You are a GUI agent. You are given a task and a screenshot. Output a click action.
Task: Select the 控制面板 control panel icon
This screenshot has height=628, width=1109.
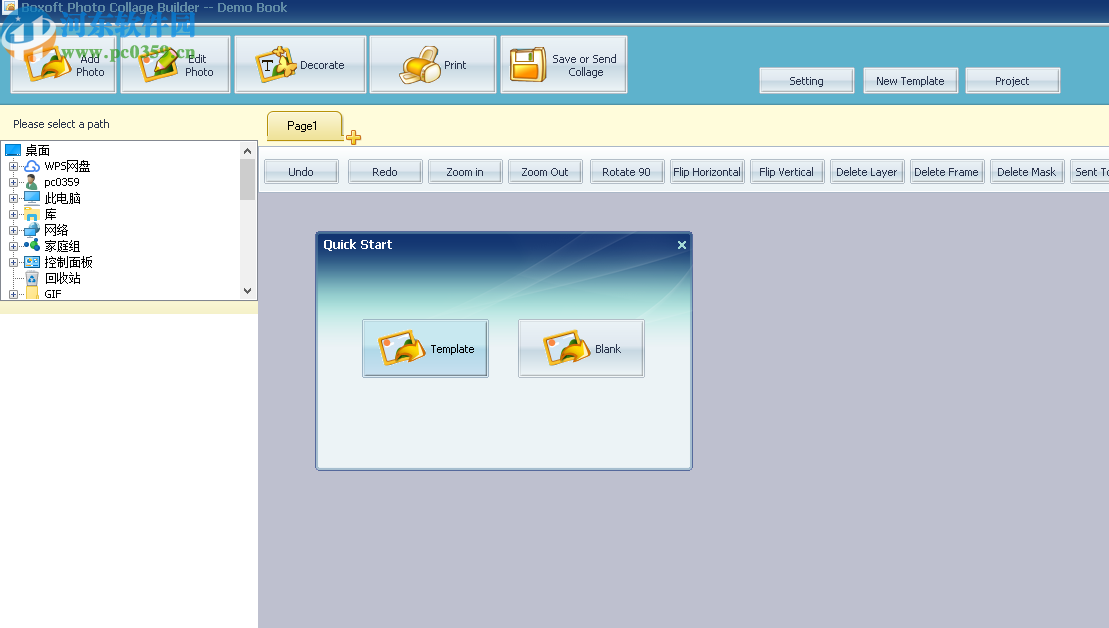pyautogui.click(x=32, y=262)
